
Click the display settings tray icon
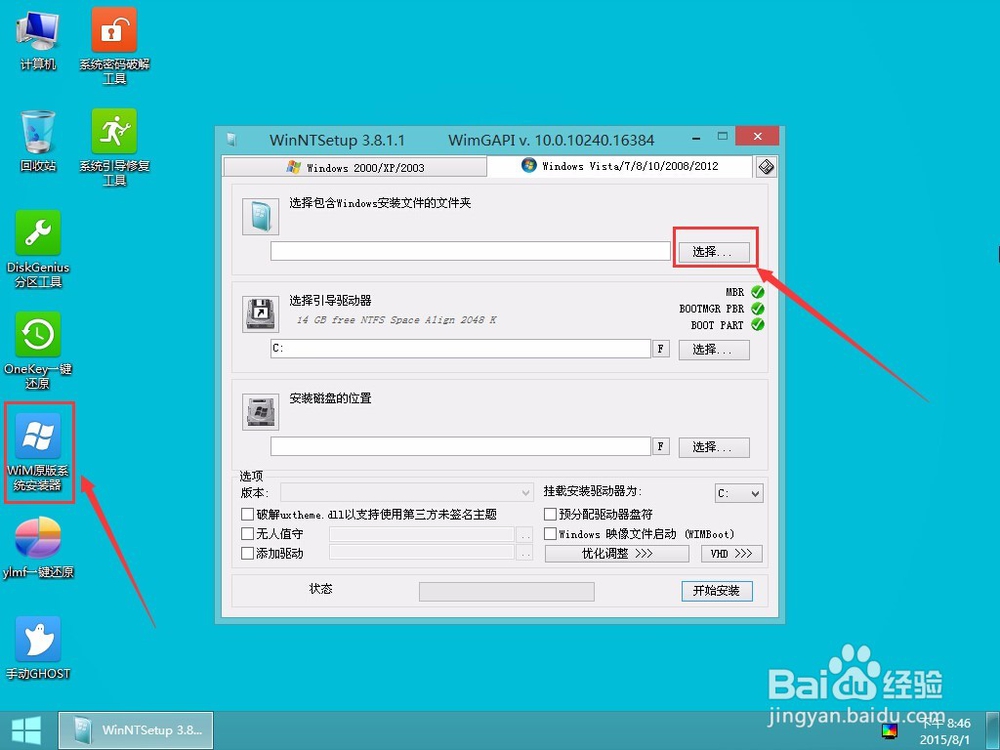click(x=890, y=731)
